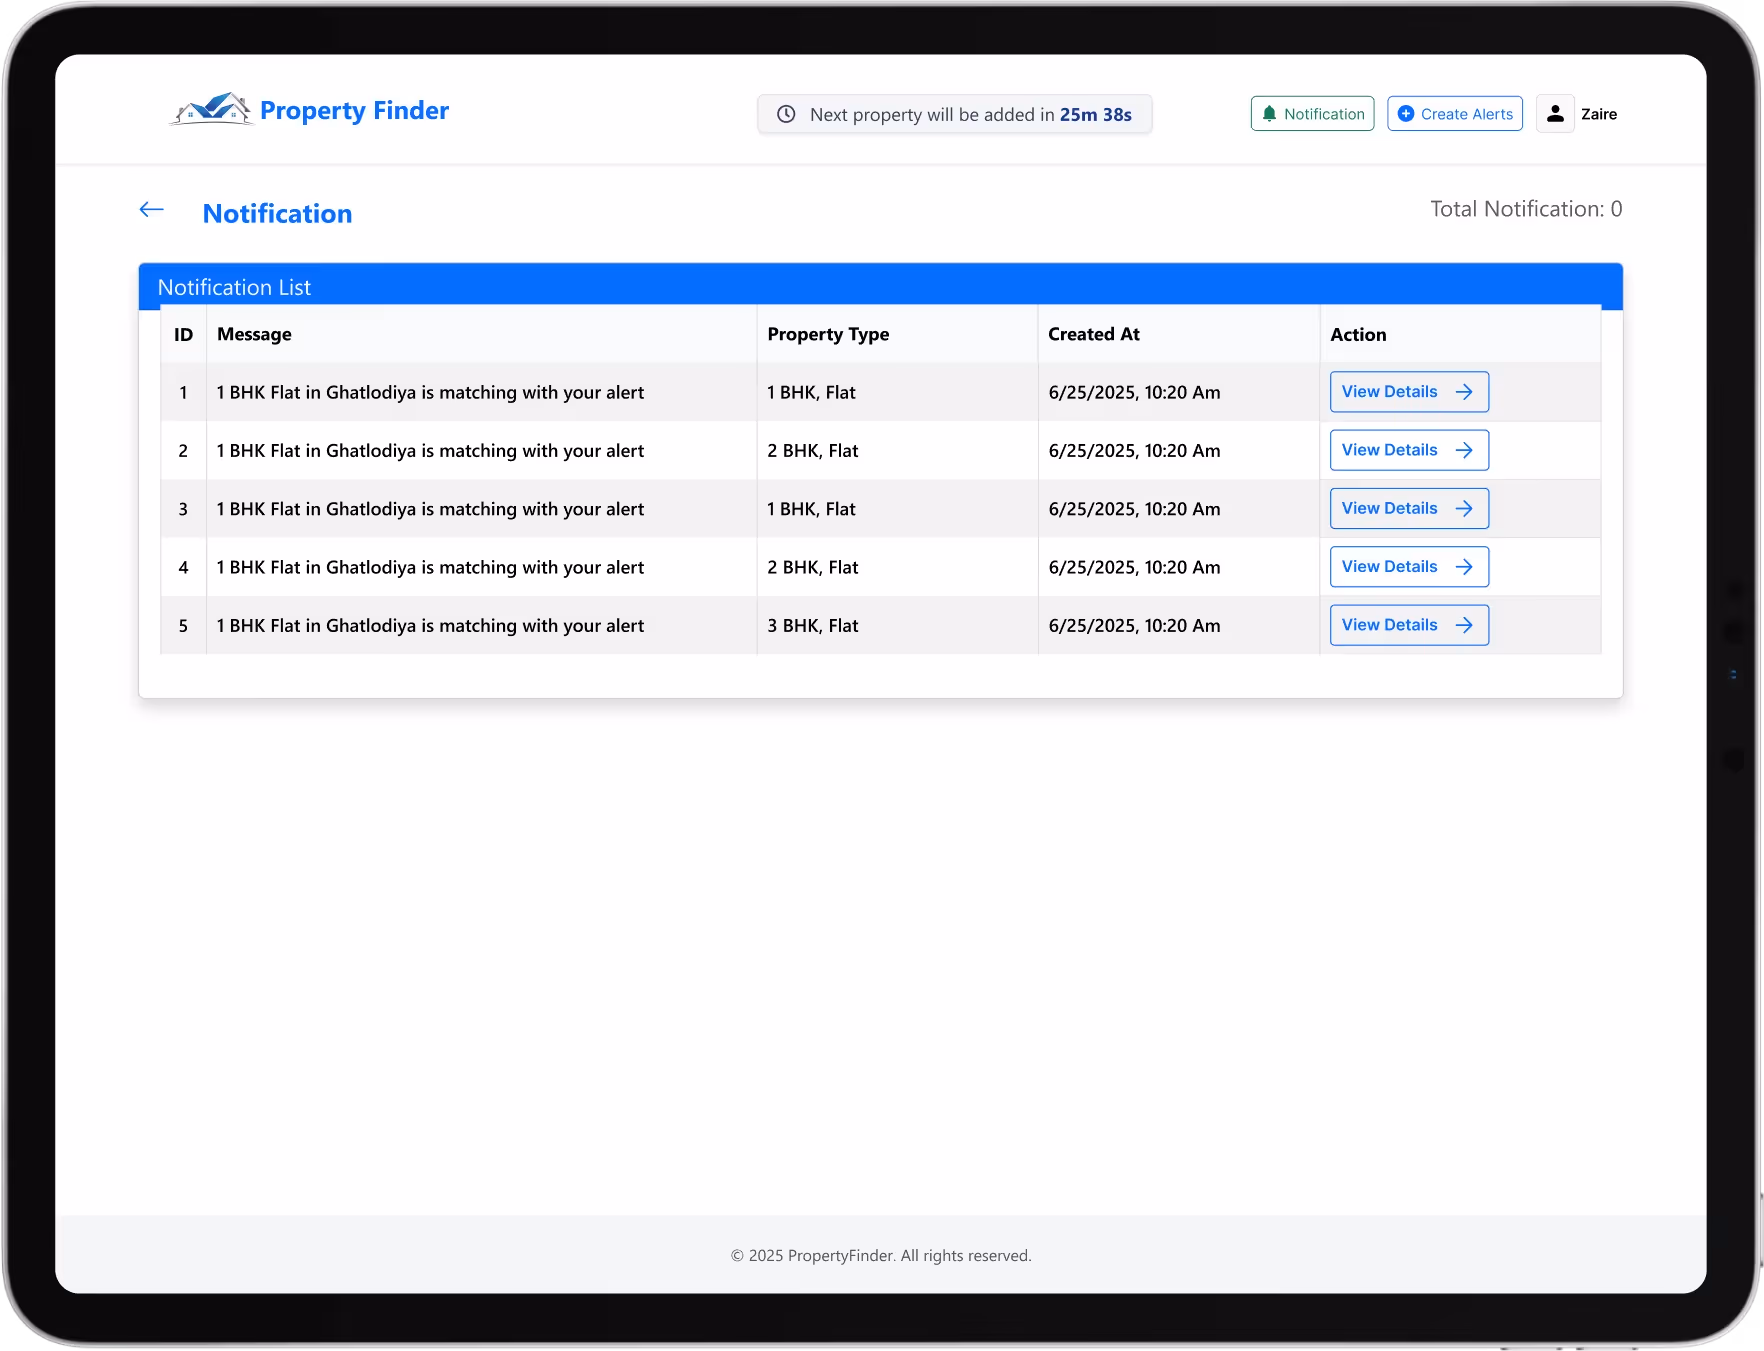Click the created date in row 1
This screenshot has height=1351, width=1764.
coord(1134,393)
